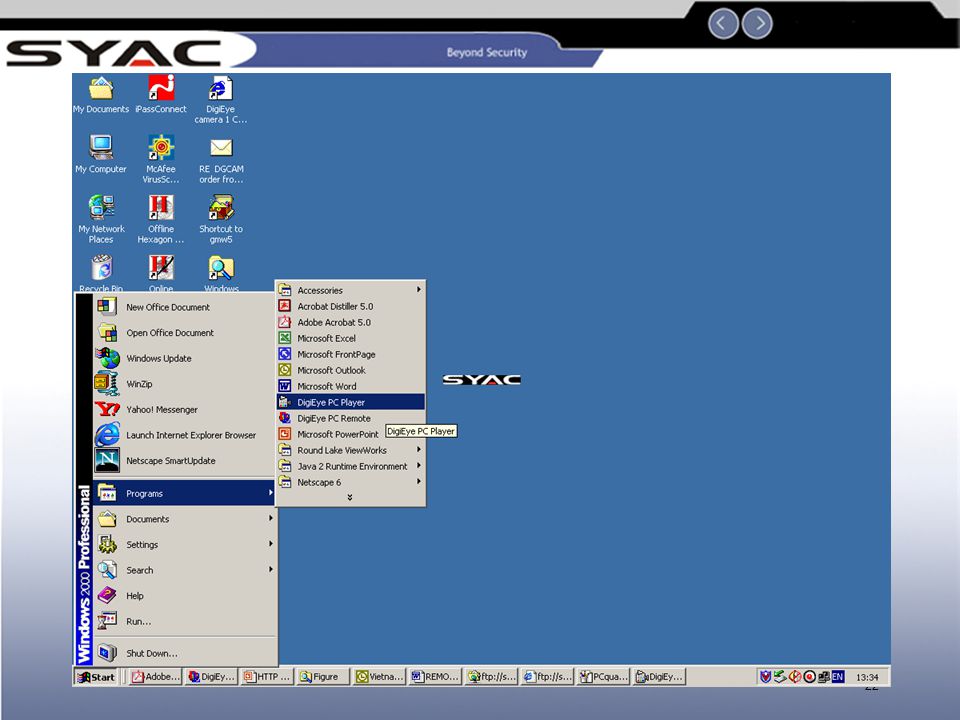Select the iPassConnect desktop shortcut
The height and width of the screenshot is (720, 960).
(x=161, y=96)
